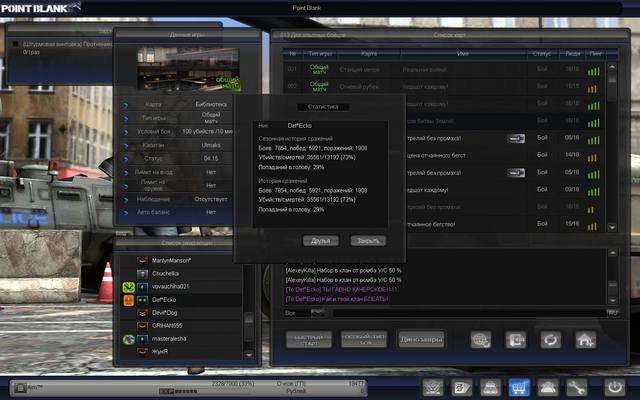Image resolution: width=640 pixels, height=400 pixels.
Task: Click the room list scroll-down arrow
Action: [x=611, y=227]
